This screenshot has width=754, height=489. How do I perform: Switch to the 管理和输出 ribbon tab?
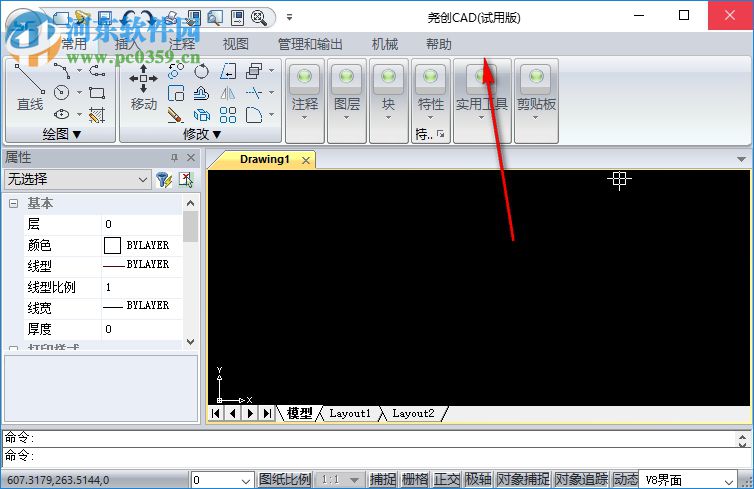(x=310, y=44)
